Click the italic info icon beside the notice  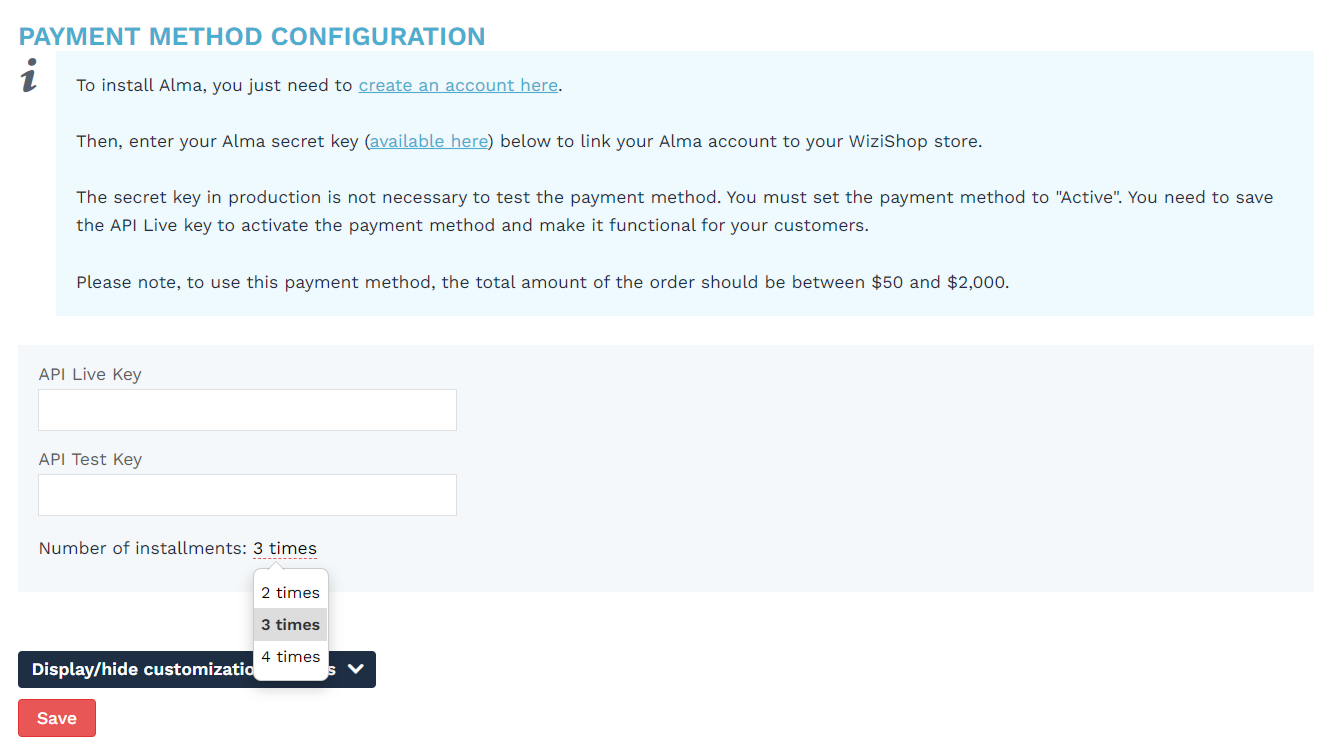[x=30, y=76]
